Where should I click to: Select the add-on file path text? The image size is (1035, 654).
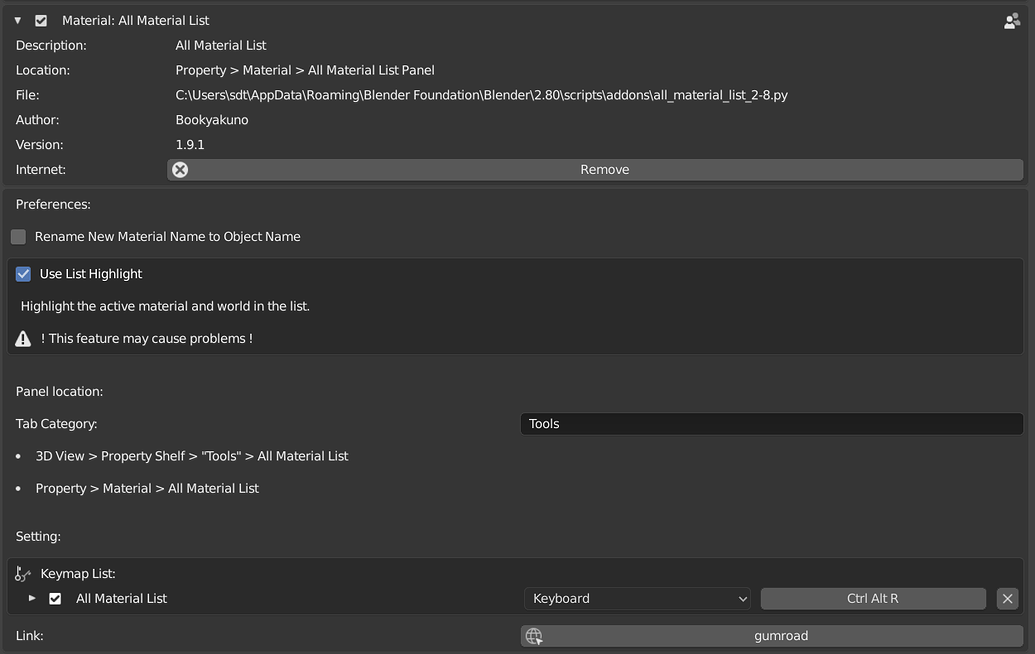click(481, 95)
